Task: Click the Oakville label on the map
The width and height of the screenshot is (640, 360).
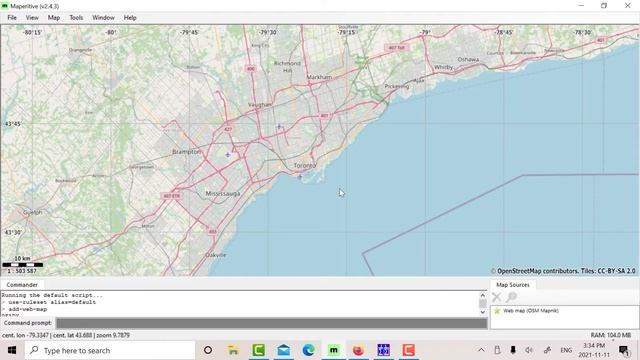Action: (x=216, y=255)
